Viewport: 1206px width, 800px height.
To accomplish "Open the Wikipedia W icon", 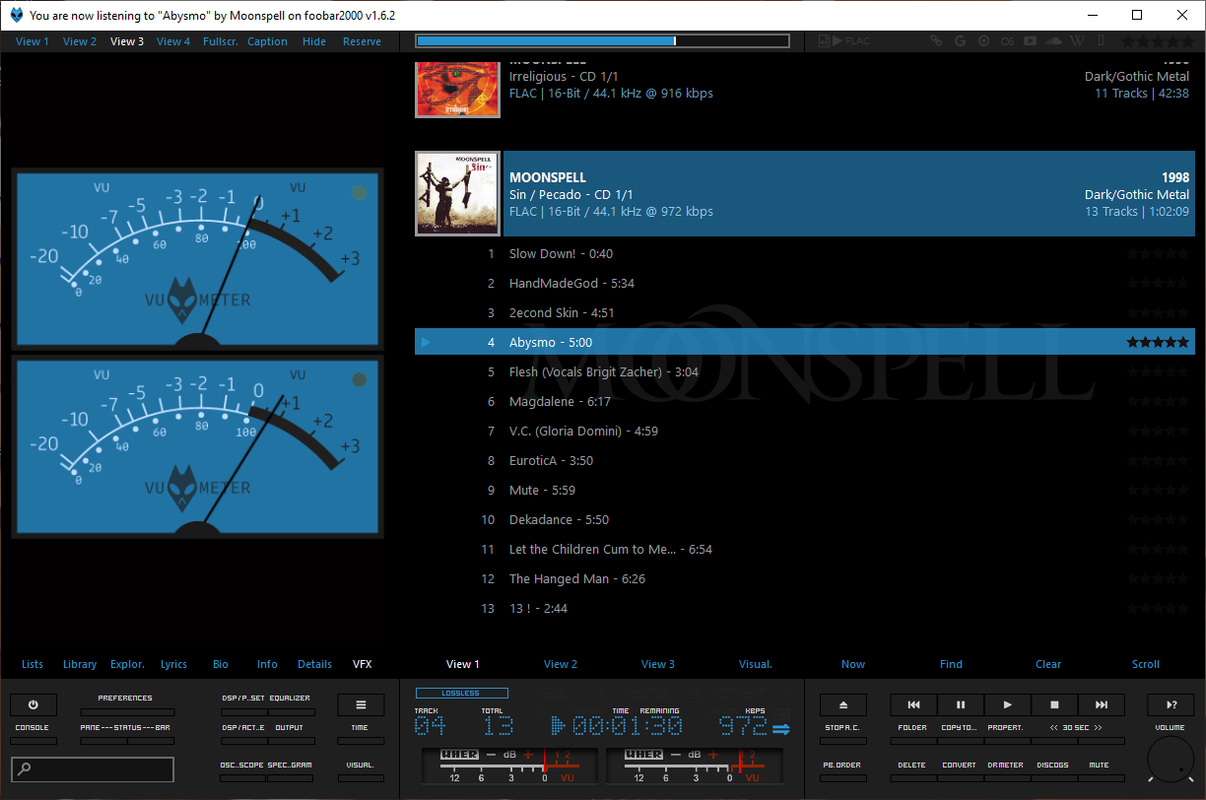I will click(x=1077, y=41).
